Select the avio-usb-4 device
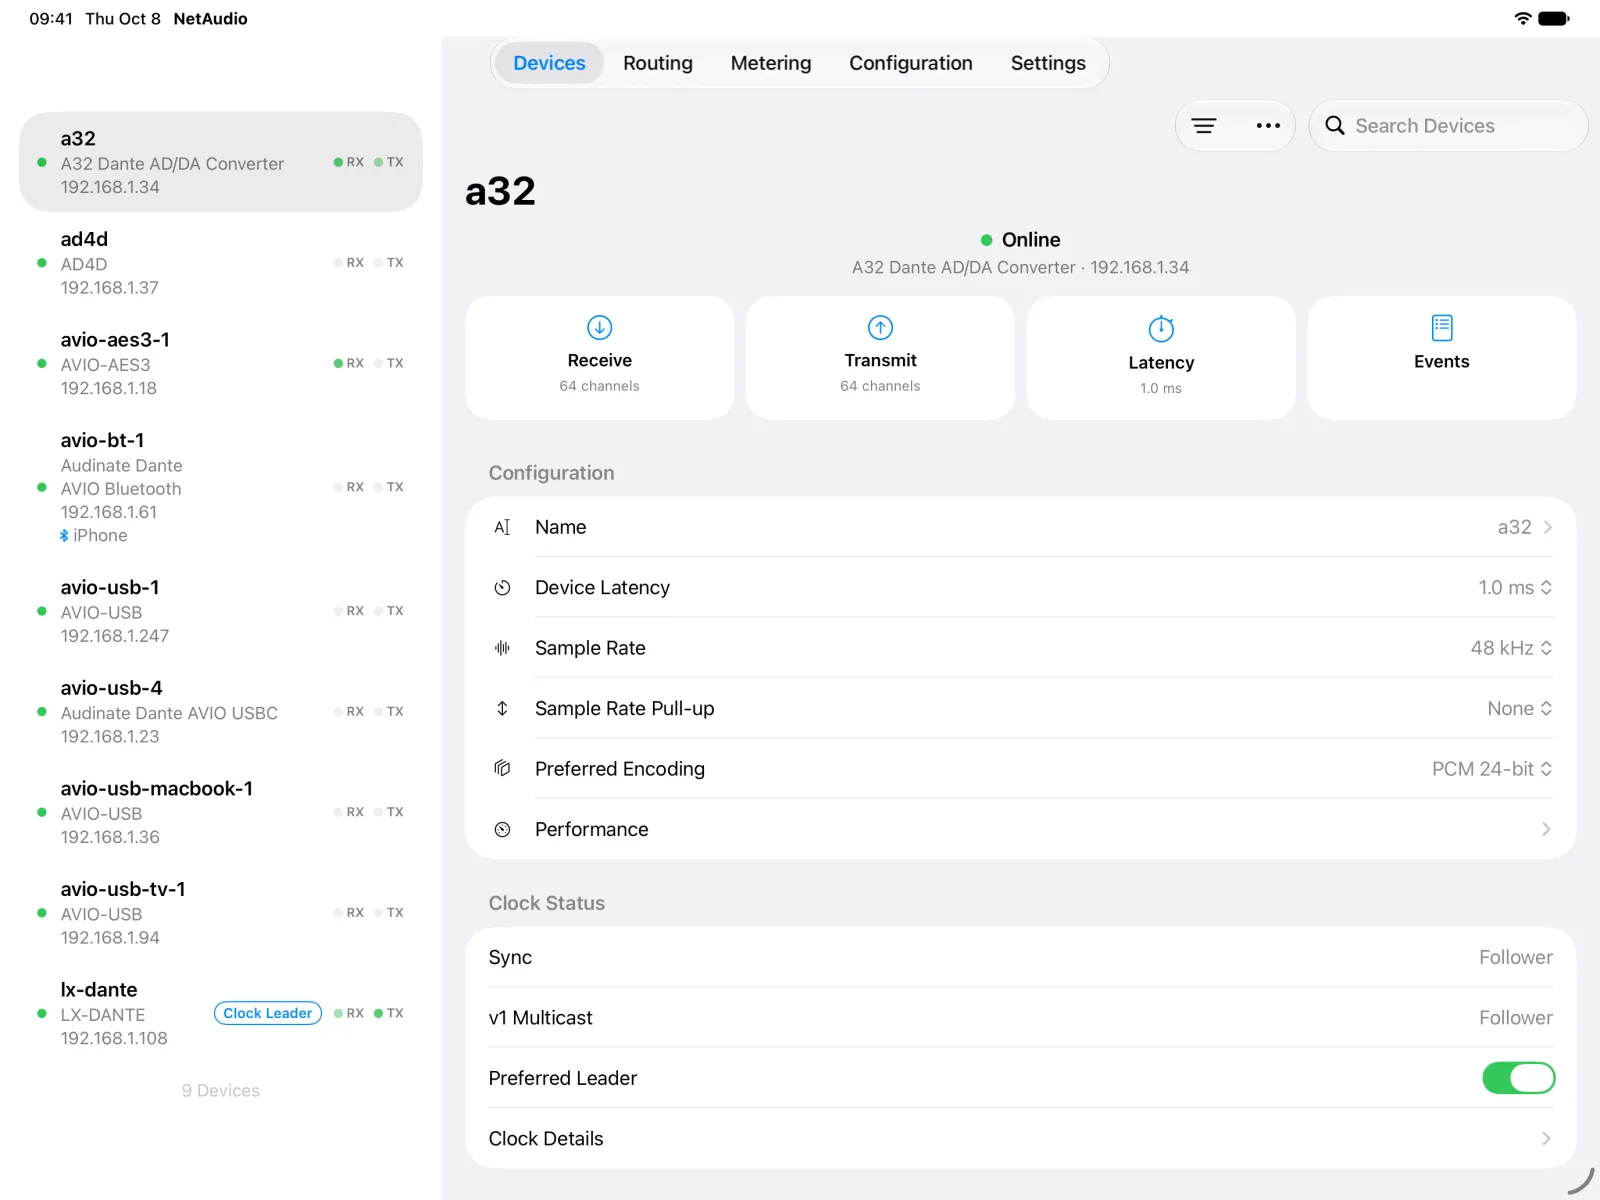Screen dimensions: 1600x1200 point(221,712)
